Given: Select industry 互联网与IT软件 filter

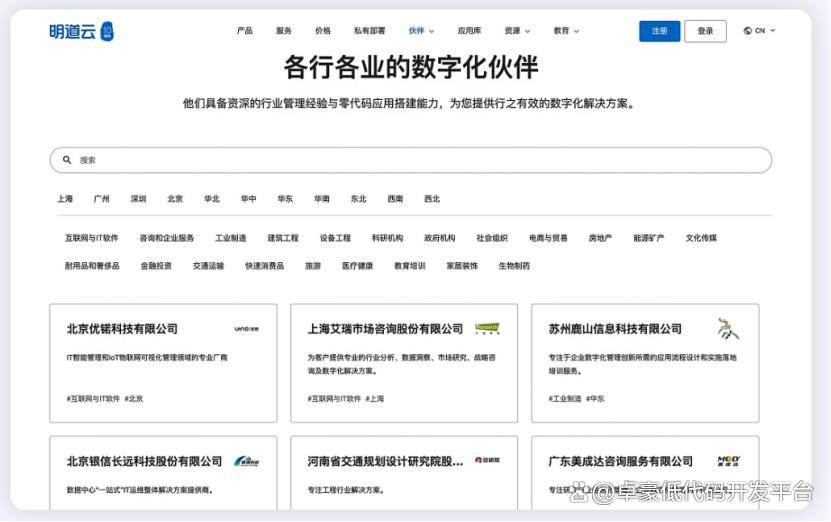Looking at the screenshot, I should (92, 238).
